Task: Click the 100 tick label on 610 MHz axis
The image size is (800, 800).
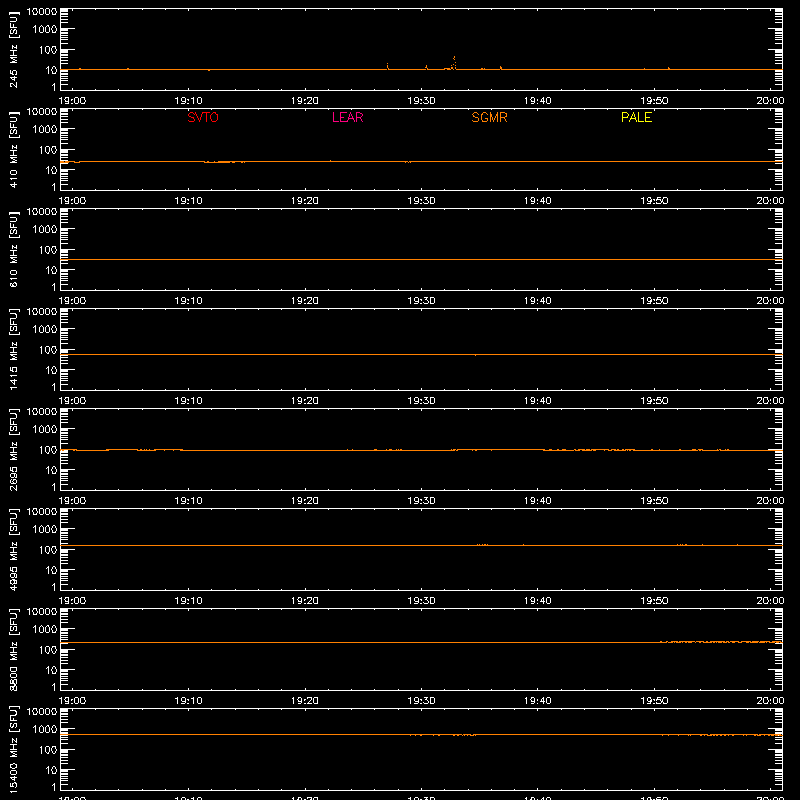Action: click(48, 250)
